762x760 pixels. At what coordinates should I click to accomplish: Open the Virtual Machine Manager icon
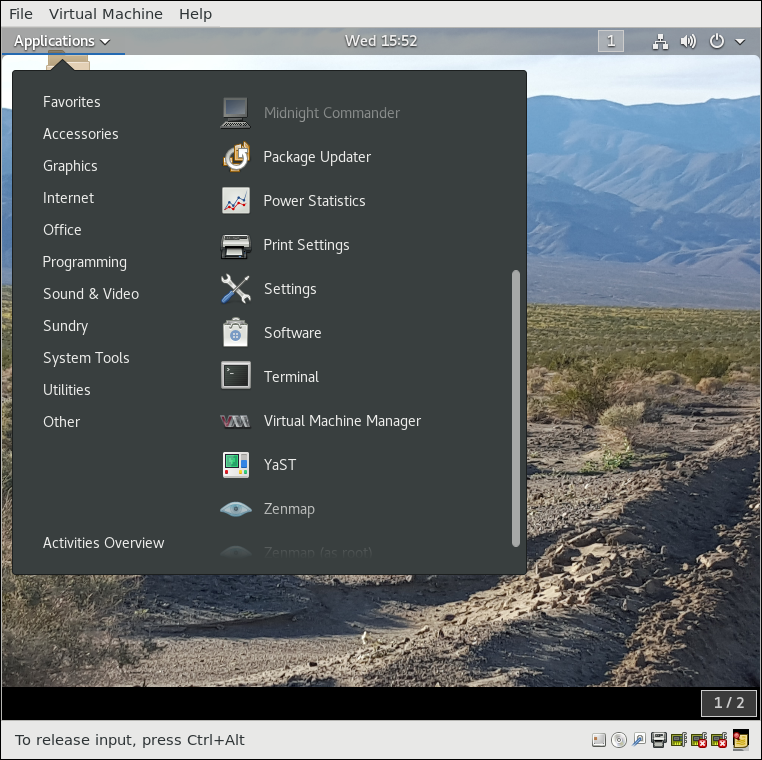pyautogui.click(x=235, y=421)
